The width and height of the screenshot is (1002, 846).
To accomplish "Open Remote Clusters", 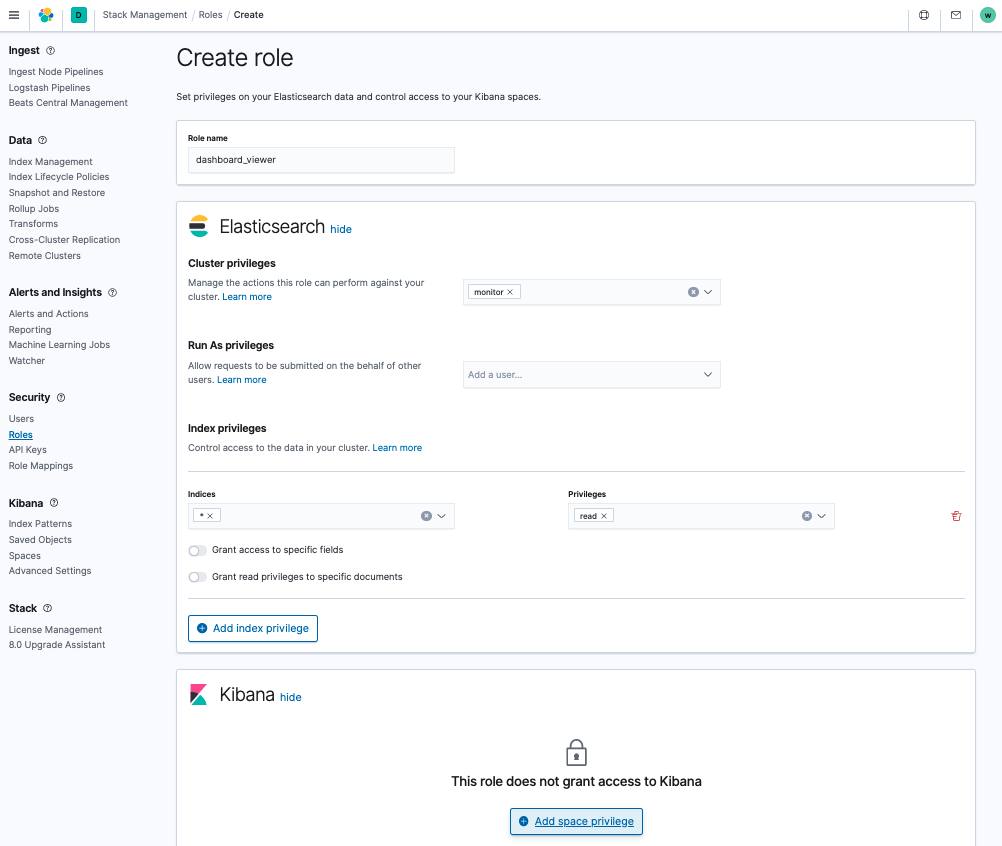I will pyautogui.click(x=45, y=256).
